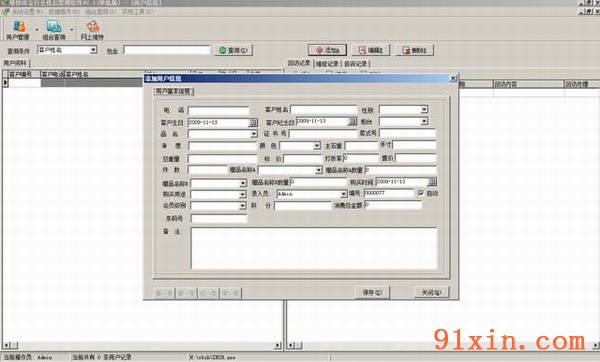Click into the 电话 input field
The height and width of the screenshot is (362, 600).
click(x=218, y=111)
